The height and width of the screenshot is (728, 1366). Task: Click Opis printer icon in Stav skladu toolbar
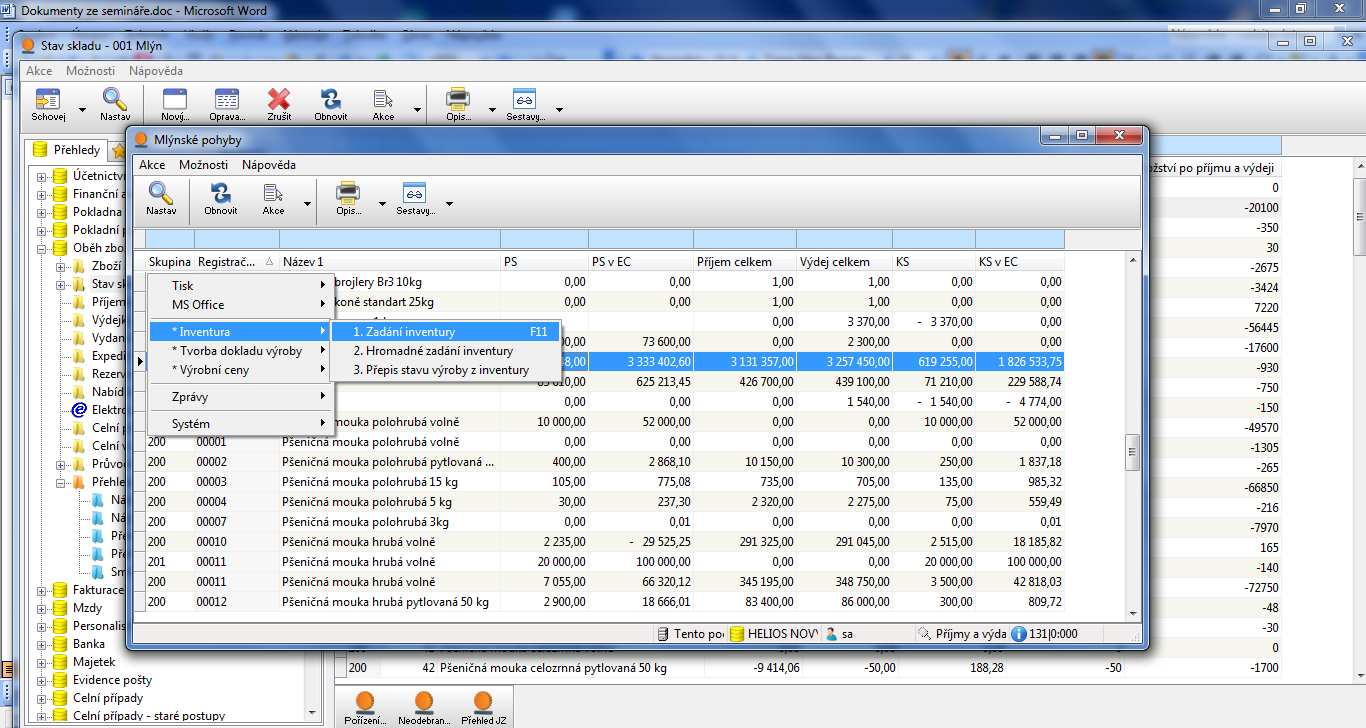point(458,99)
